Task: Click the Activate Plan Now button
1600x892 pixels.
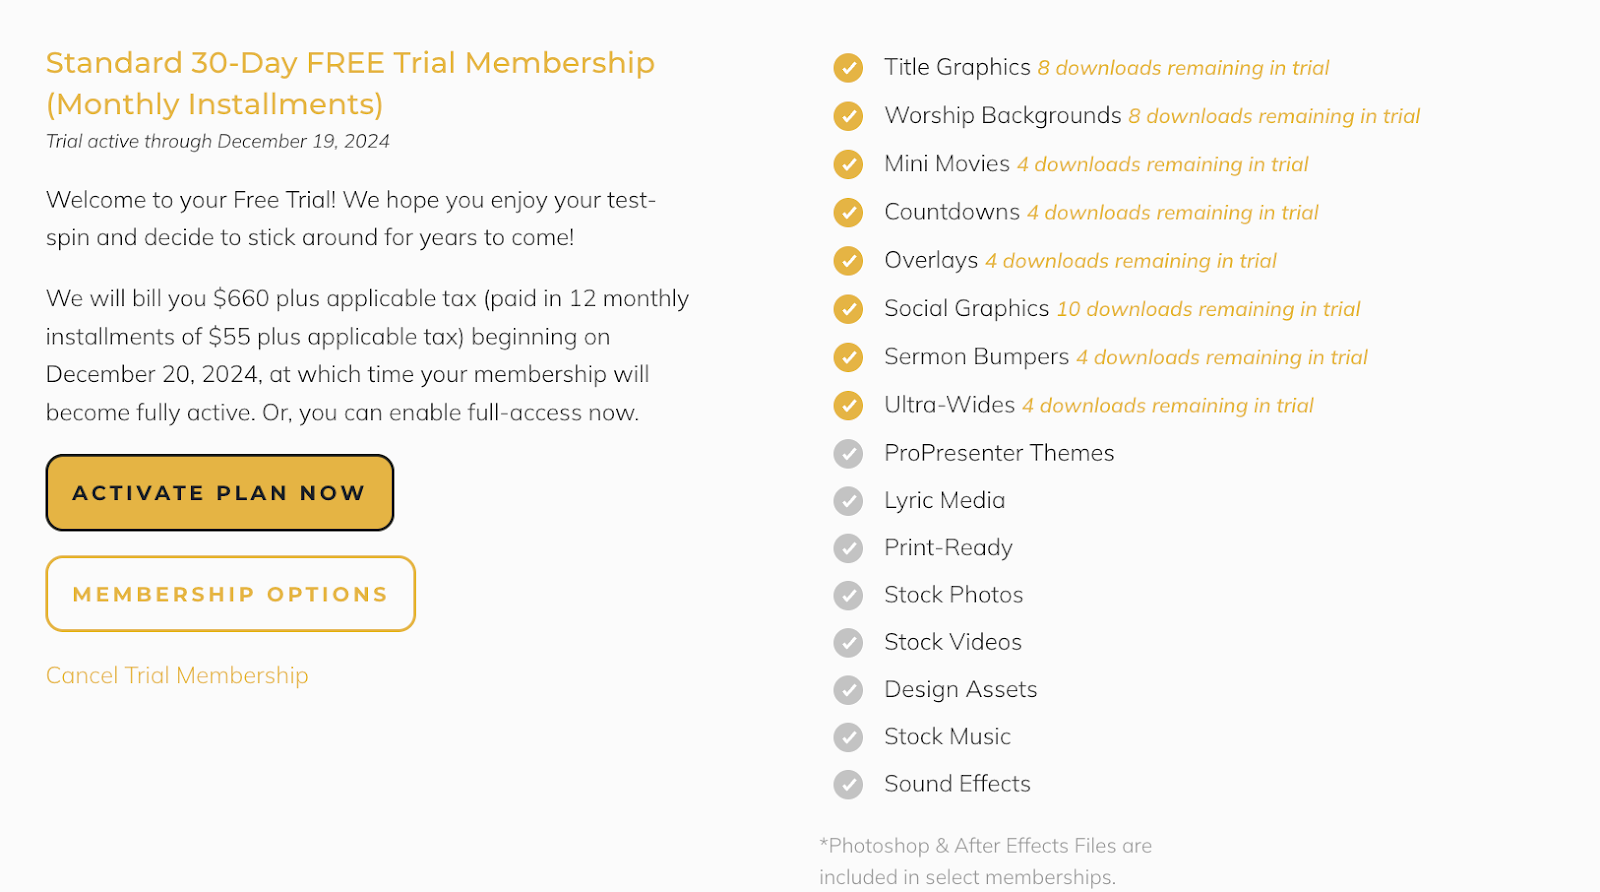Action: 220,493
